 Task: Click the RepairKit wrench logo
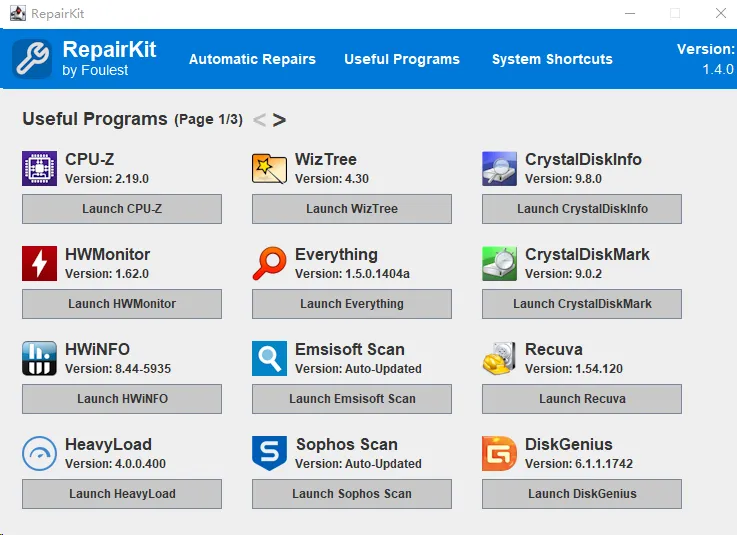32,59
